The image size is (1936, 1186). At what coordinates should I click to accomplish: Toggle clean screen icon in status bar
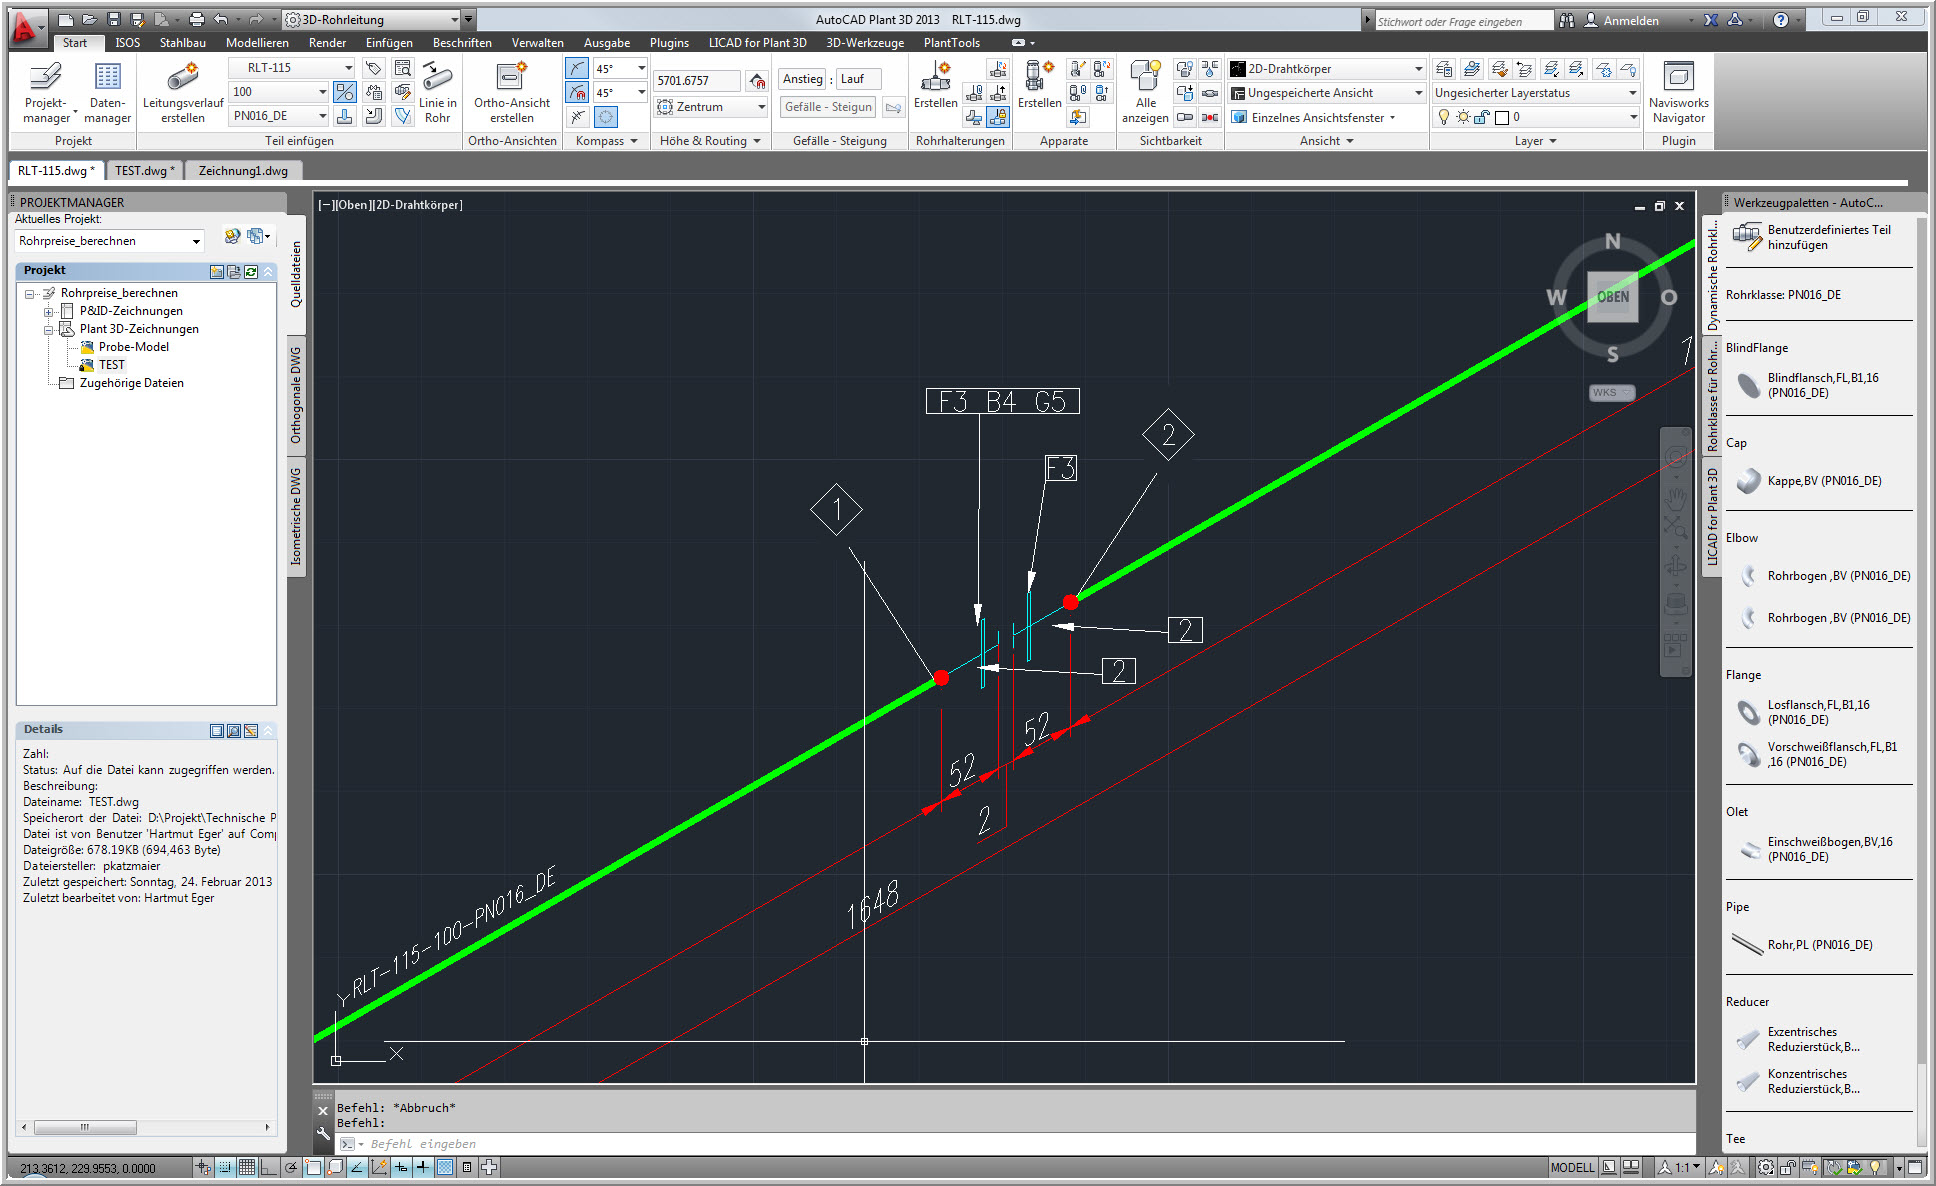(x=1915, y=1167)
